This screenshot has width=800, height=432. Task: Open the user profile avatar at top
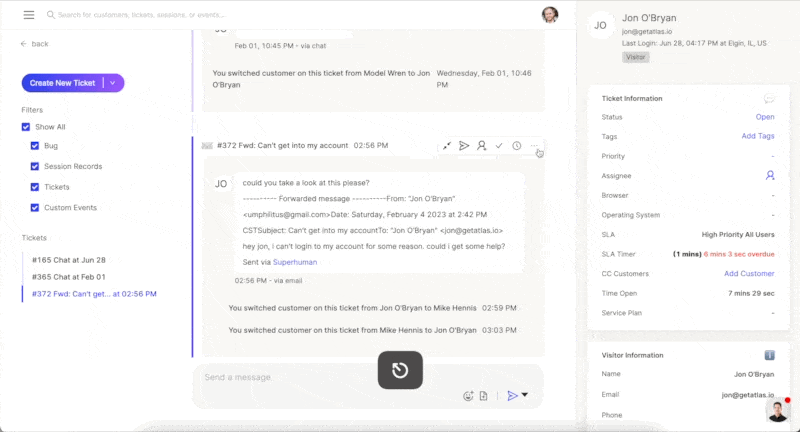pyautogui.click(x=549, y=14)
